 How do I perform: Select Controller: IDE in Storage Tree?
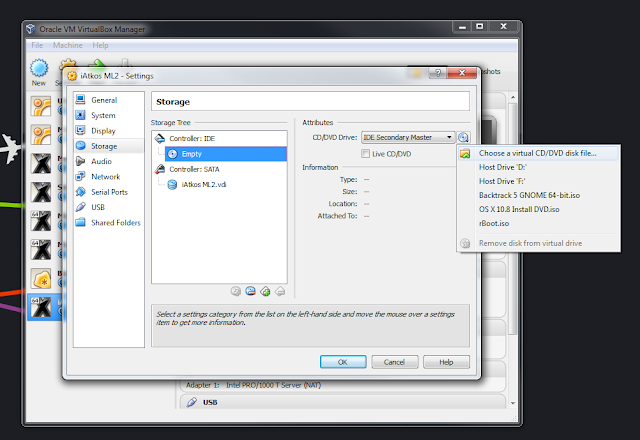[x=192, y=138]
